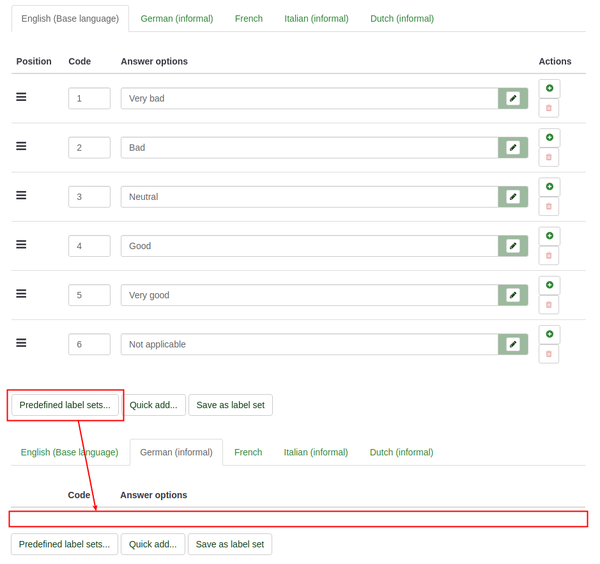Click the upper 'Quick add...' button
Viewport: 600px width, 564px height.
(x=153, y=405)
